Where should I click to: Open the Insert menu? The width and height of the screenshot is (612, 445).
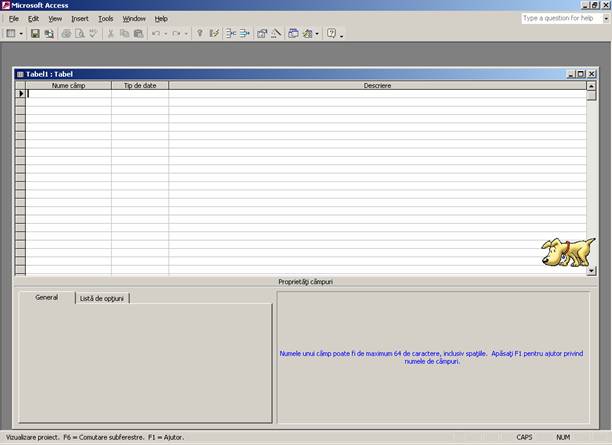coord(80,19)
